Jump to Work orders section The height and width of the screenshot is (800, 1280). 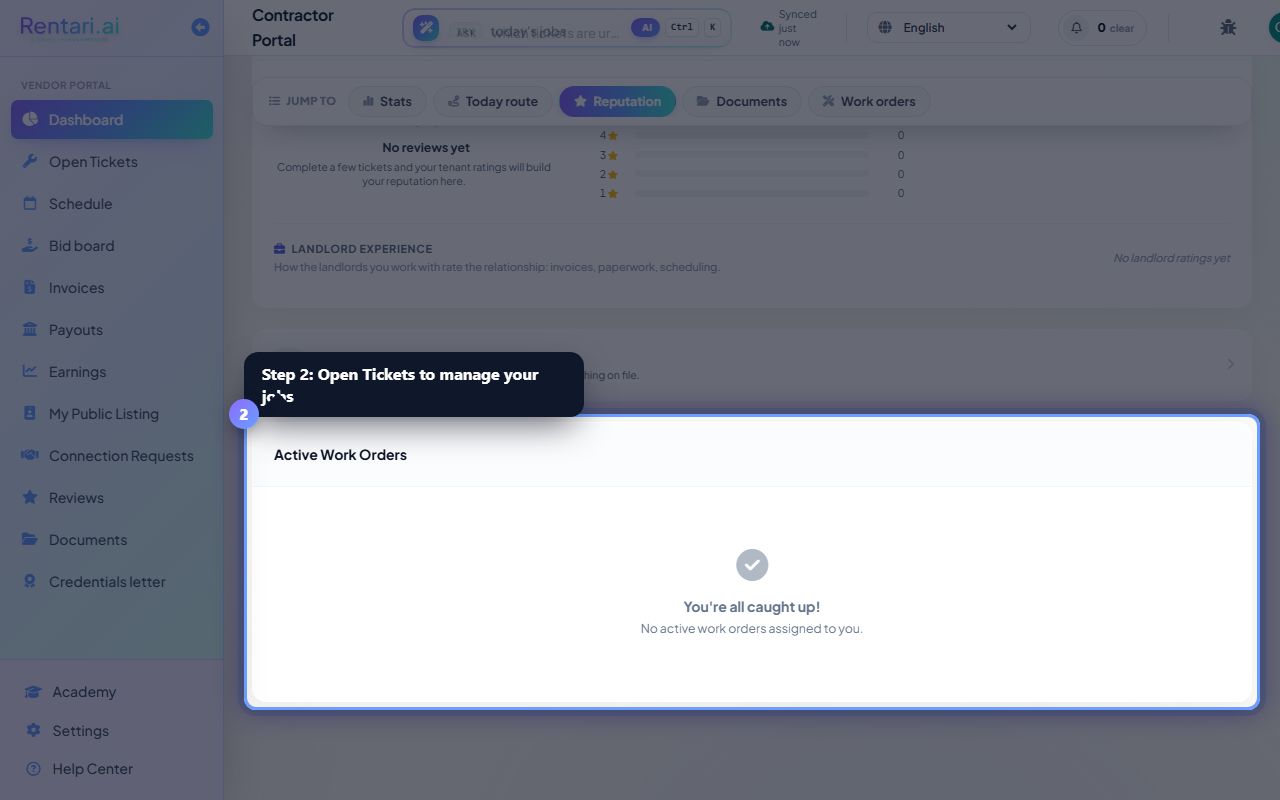pyautogui.click(x=869, y=101)
